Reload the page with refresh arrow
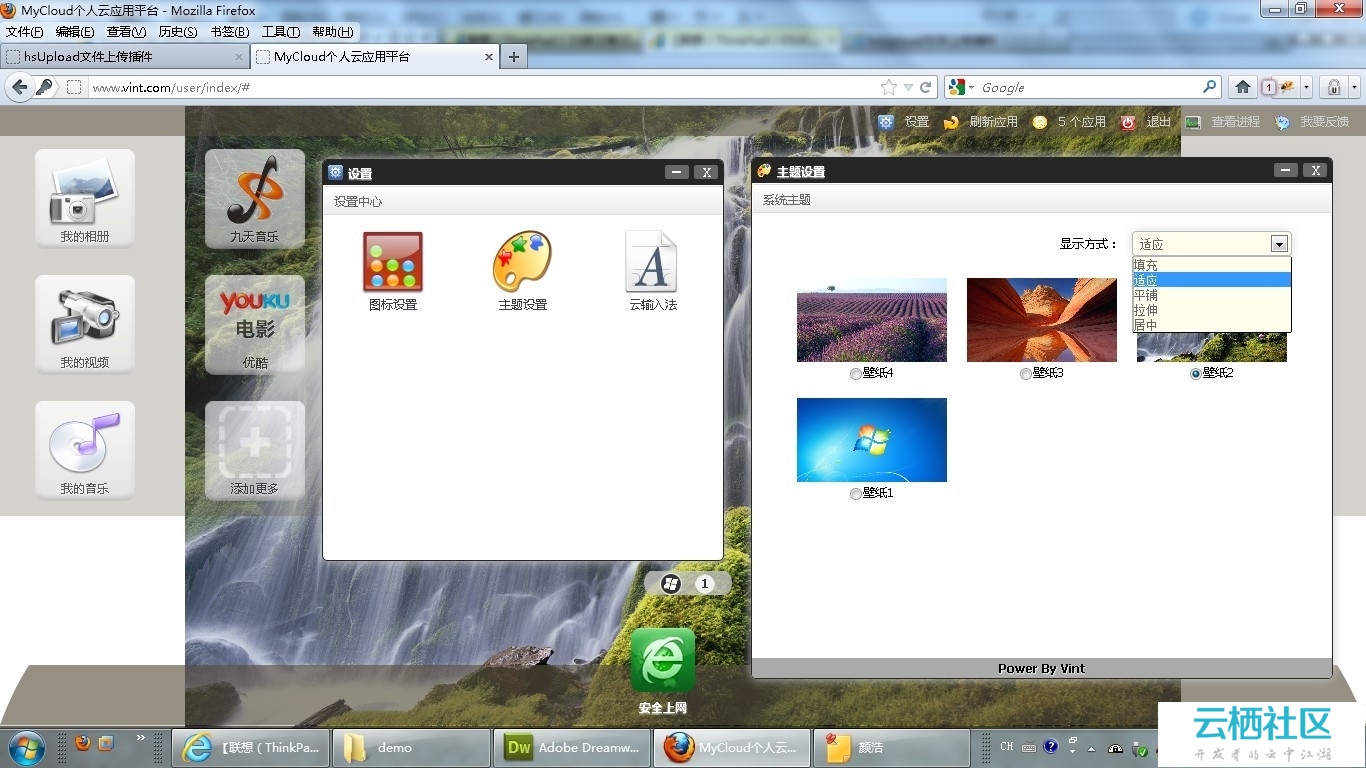 [926, 87]
